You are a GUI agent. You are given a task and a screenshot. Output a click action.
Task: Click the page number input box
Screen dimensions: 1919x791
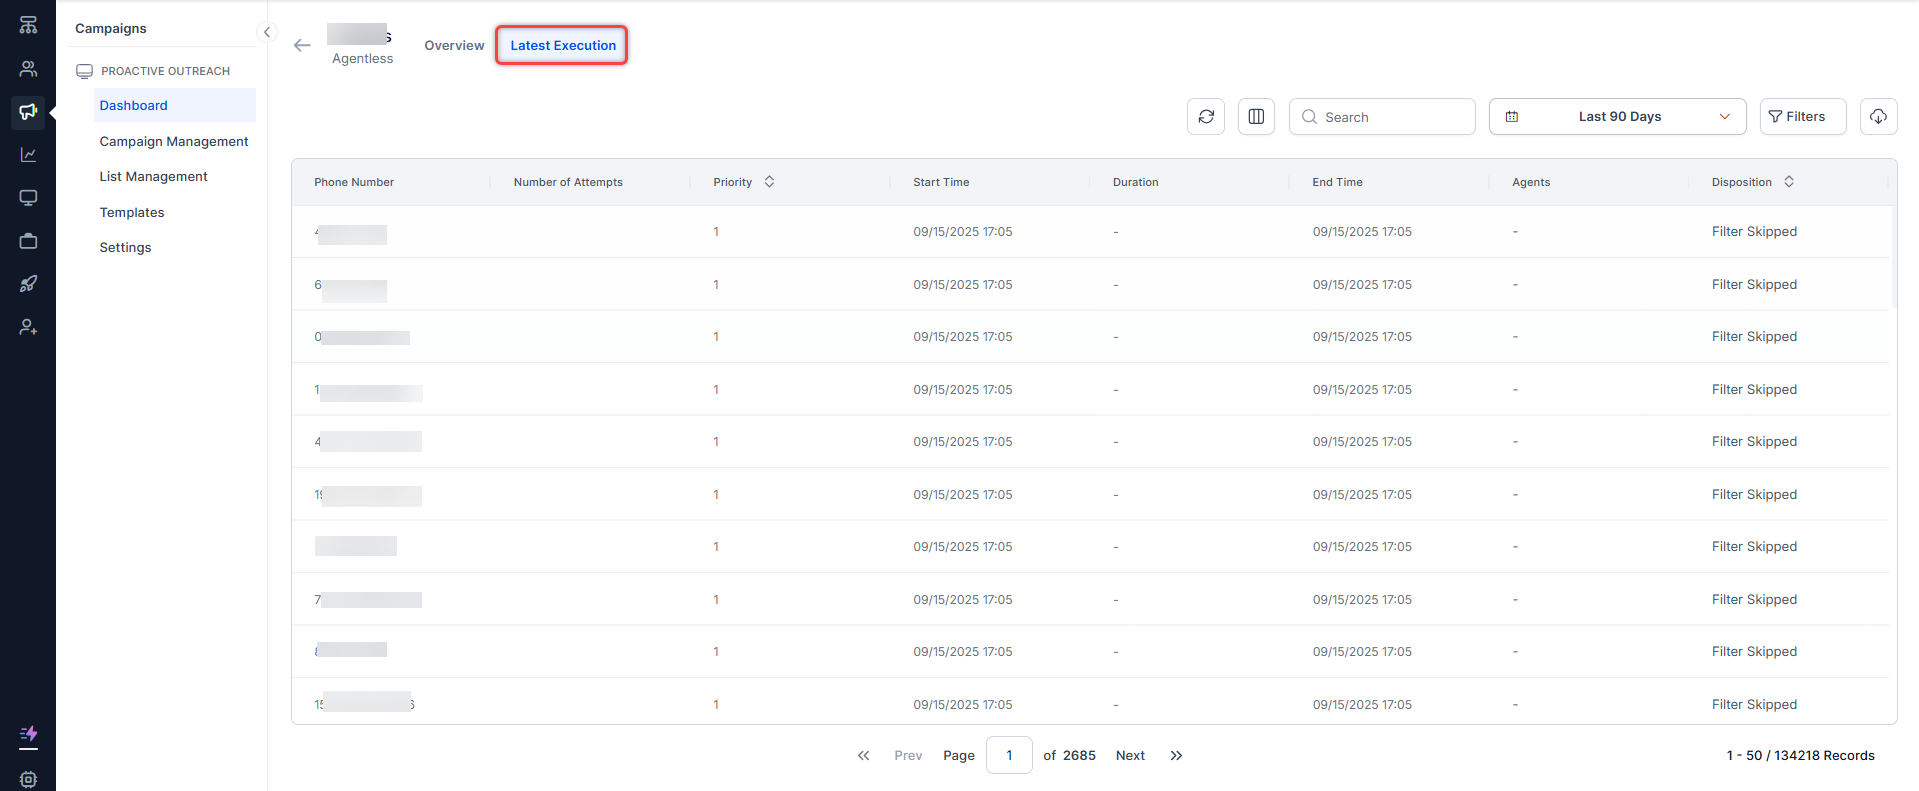coord(1009,755)
